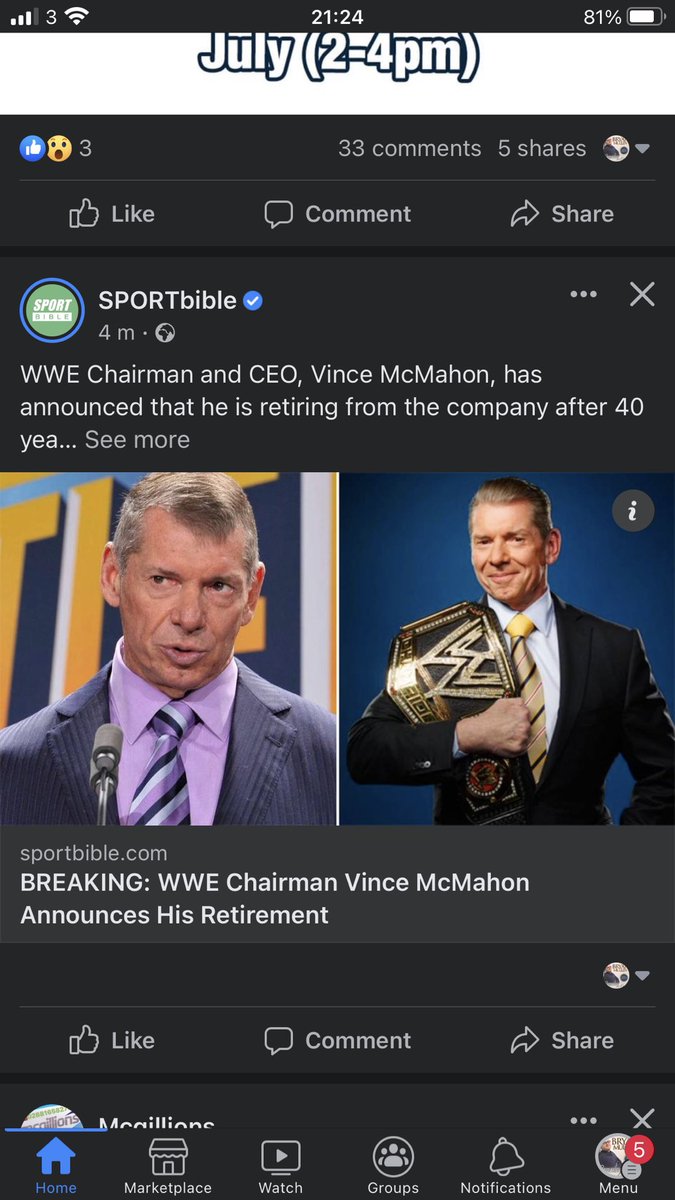The width and height of the screenshot is (675, 1200).
Task: Hide the SPORTbible post with X
Action: pos(642,294)
